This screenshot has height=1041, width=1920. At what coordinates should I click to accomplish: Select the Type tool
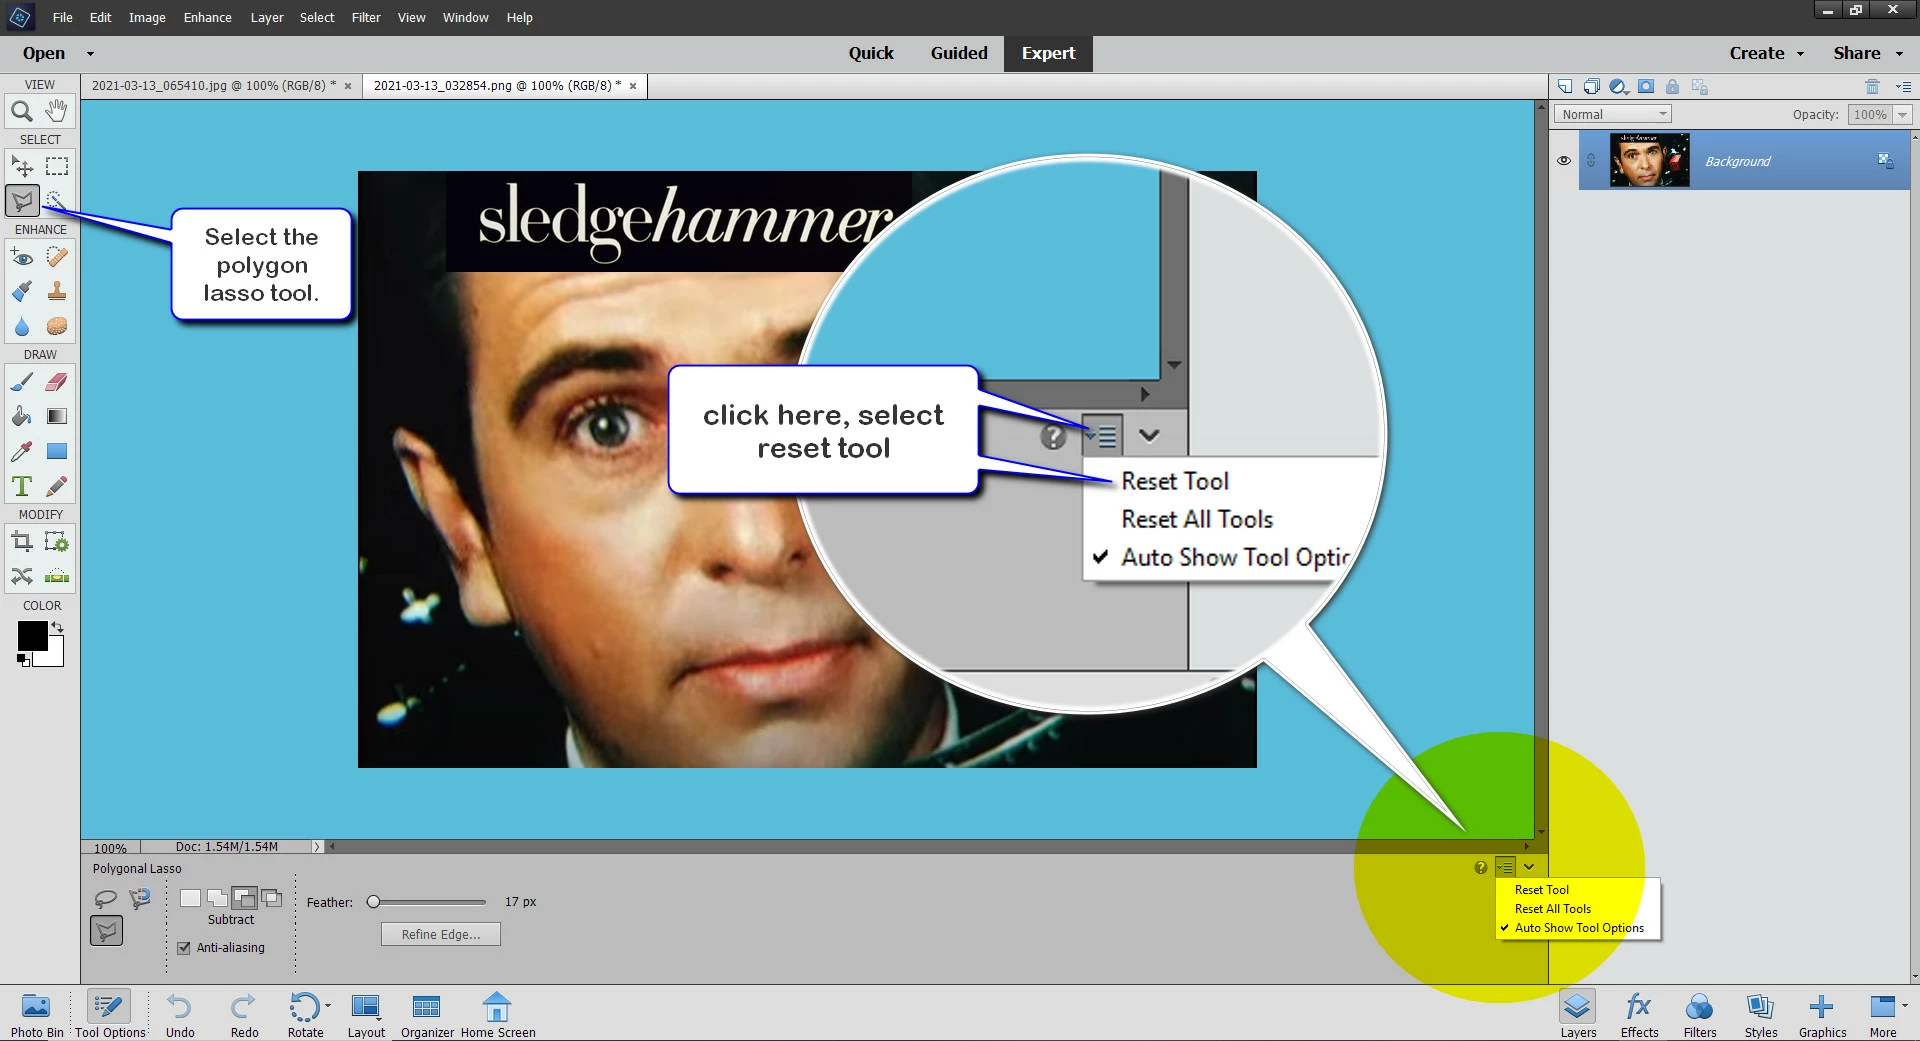(x=22, y=486)
